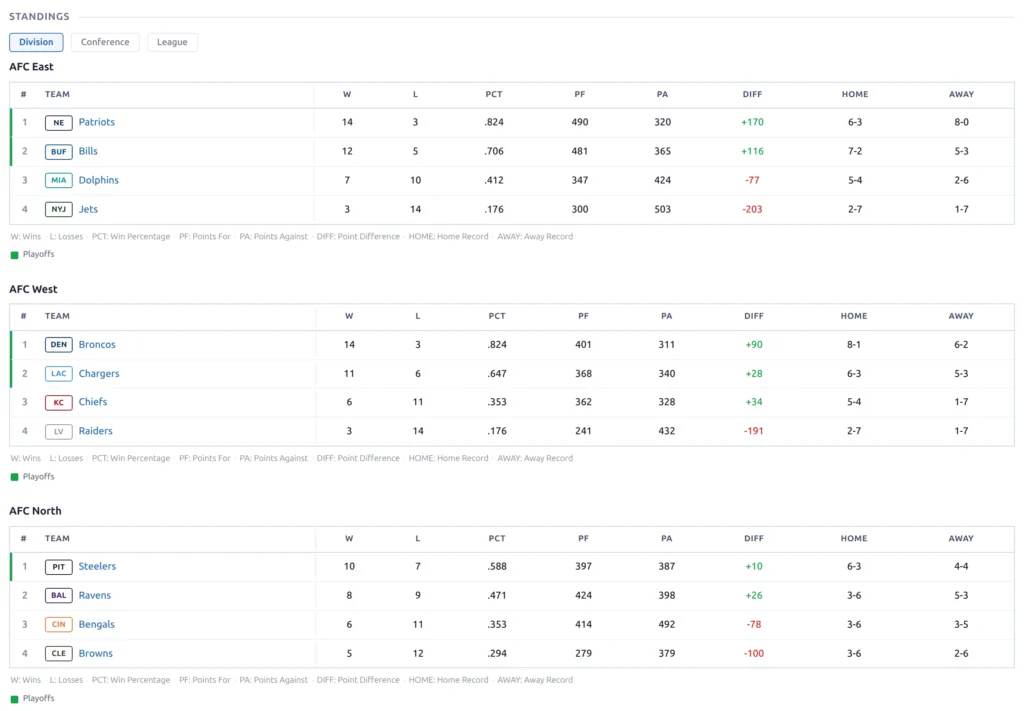Open the Broncos team link
This screenshot has width=1024, height=711.
[x=97, y=344]
